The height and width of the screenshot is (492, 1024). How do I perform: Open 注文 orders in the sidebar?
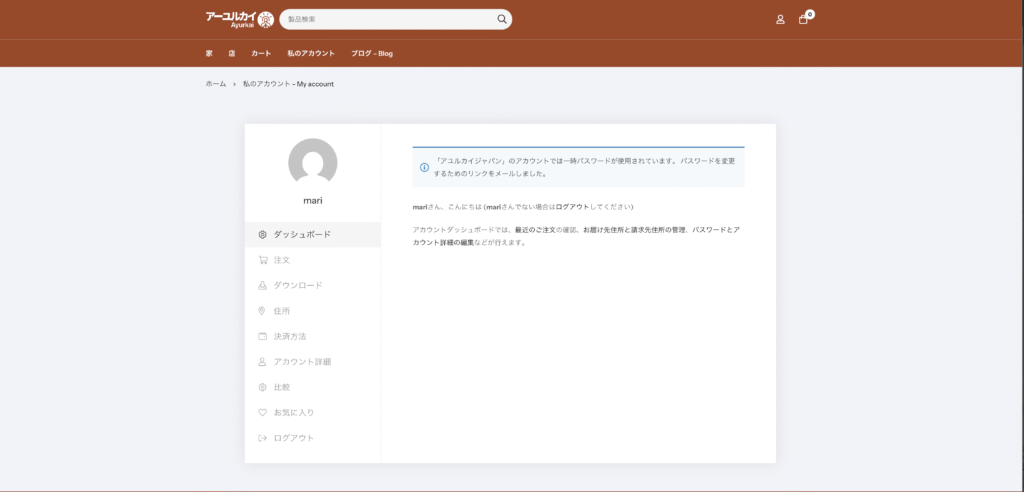(x=281, y=260)
